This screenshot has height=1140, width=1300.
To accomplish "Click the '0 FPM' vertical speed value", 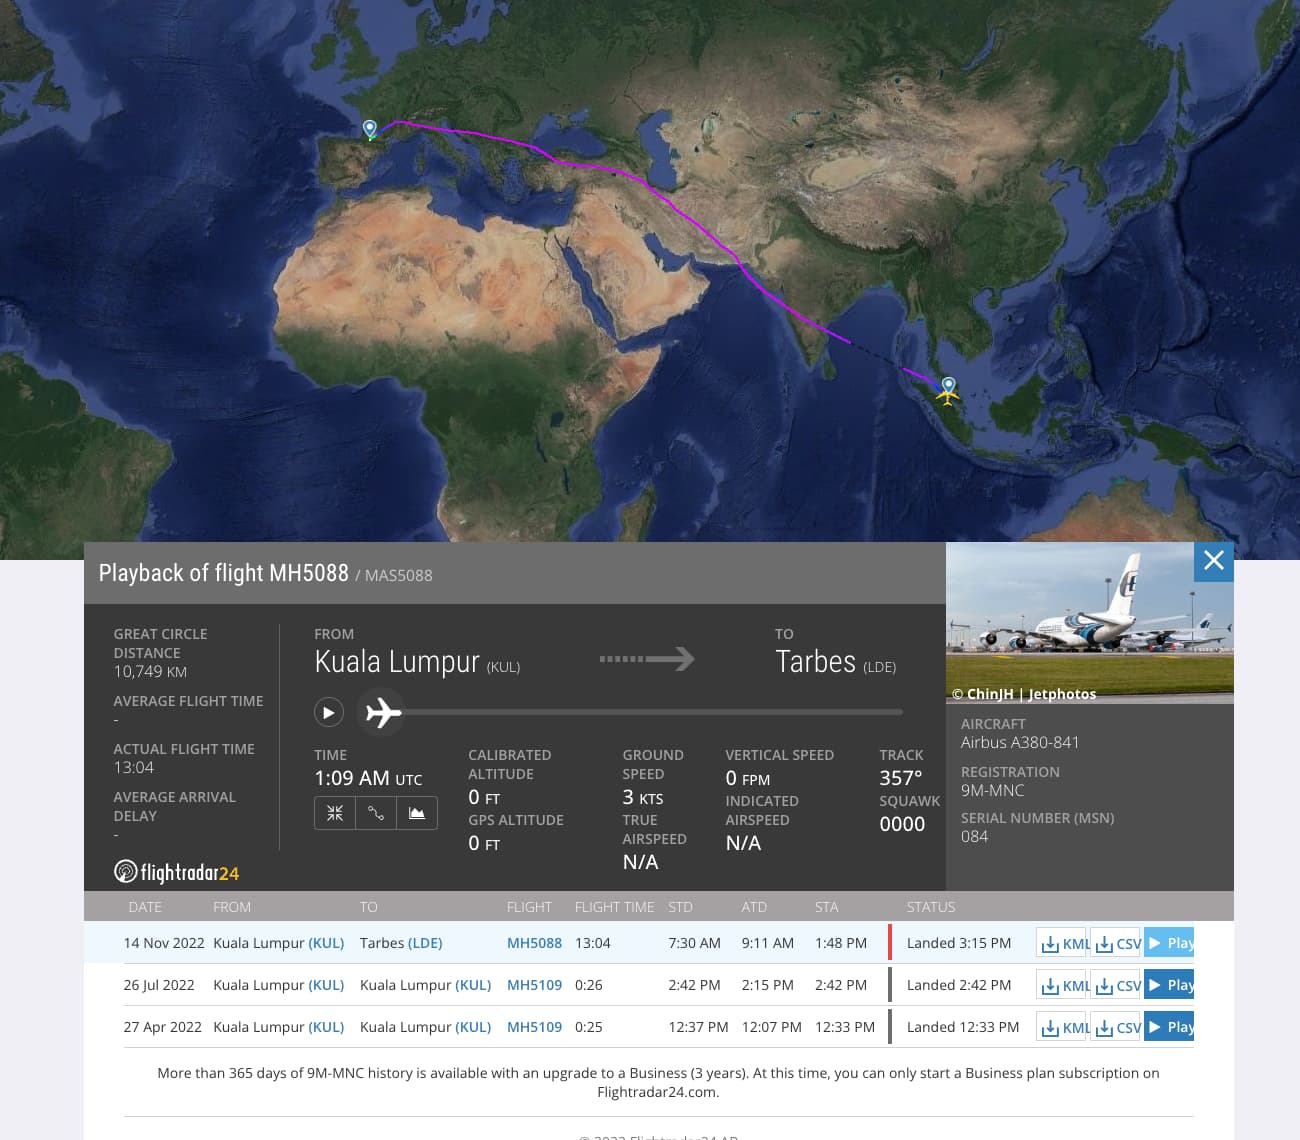I will click(x=748, y=778).
